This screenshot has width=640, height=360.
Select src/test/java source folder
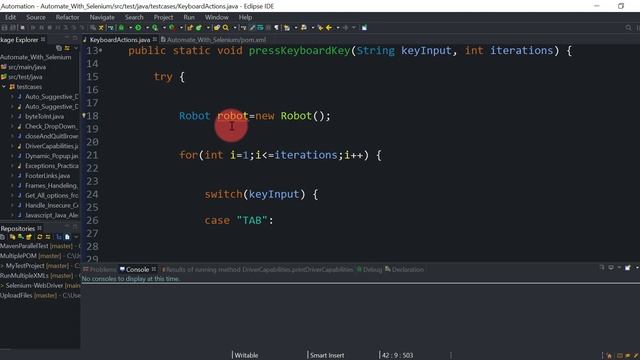(22, 77)
